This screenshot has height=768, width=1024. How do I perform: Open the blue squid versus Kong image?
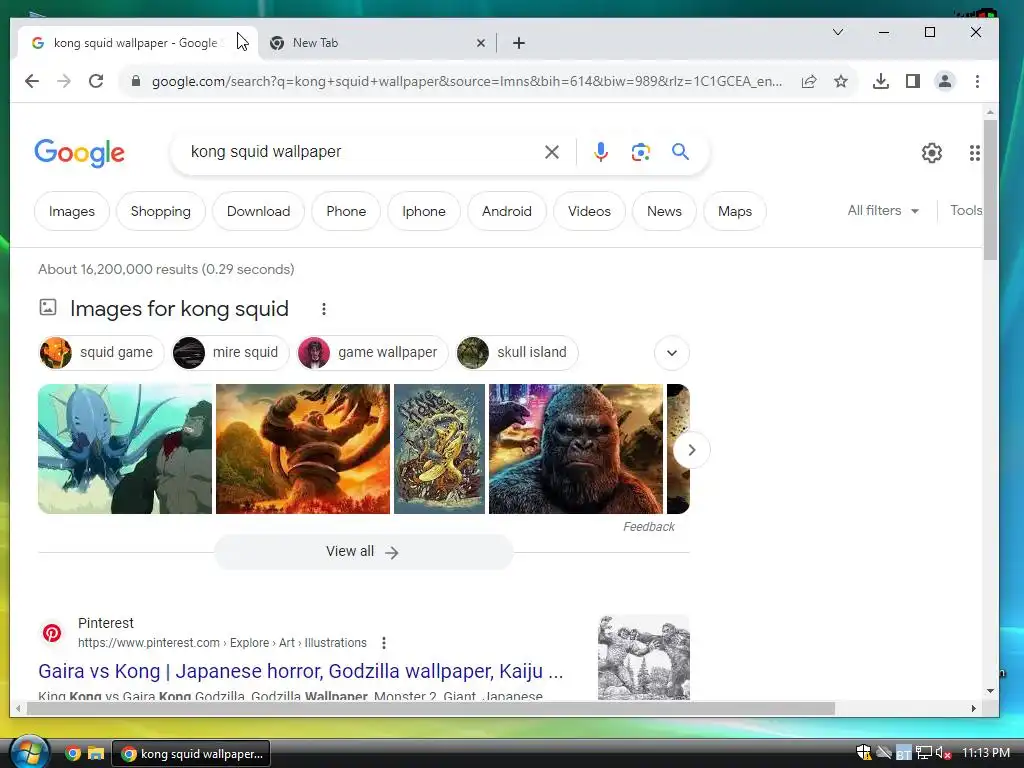tap(125, 449)
